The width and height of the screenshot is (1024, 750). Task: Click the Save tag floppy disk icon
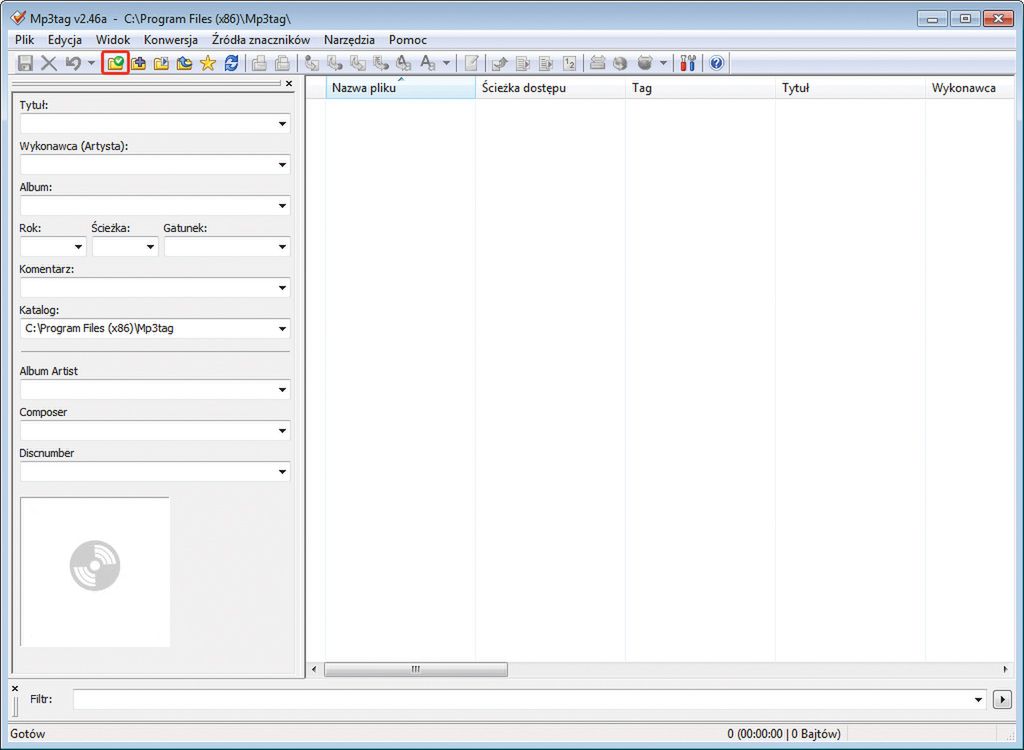25,63
